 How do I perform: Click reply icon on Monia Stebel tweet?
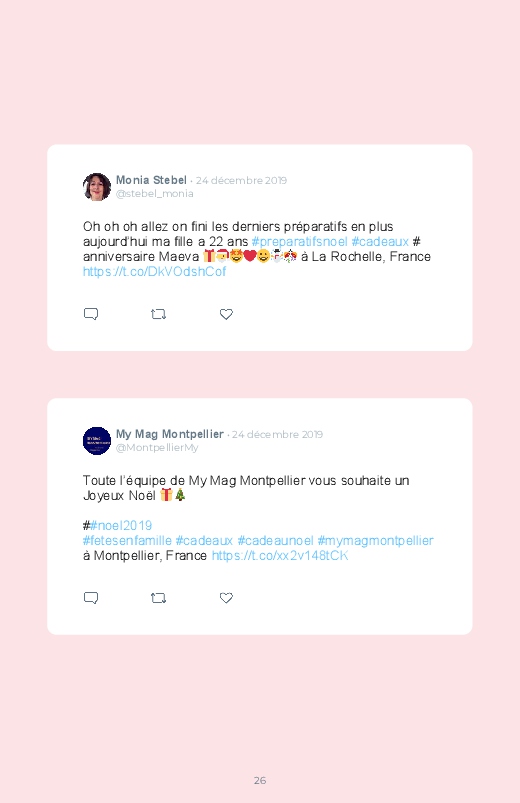[91, 314]
